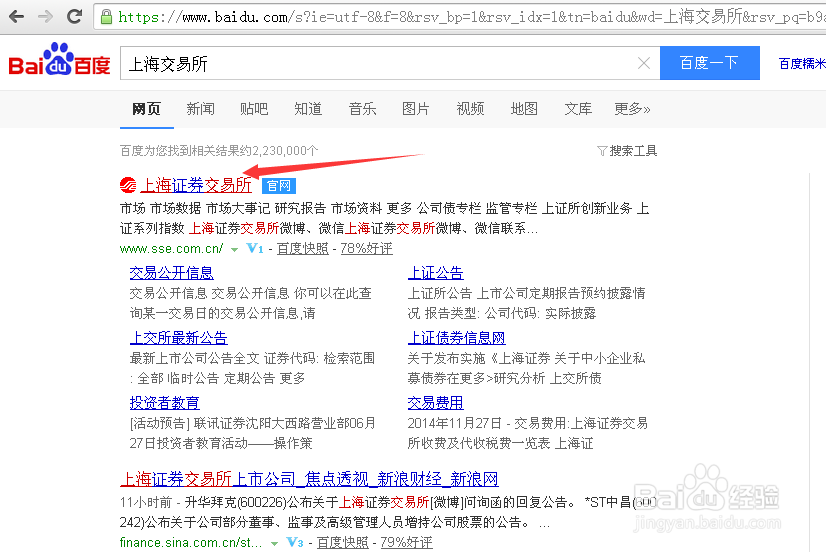
Task: Open the 上证公告 sublink
Action: click(x=436, y=273)
